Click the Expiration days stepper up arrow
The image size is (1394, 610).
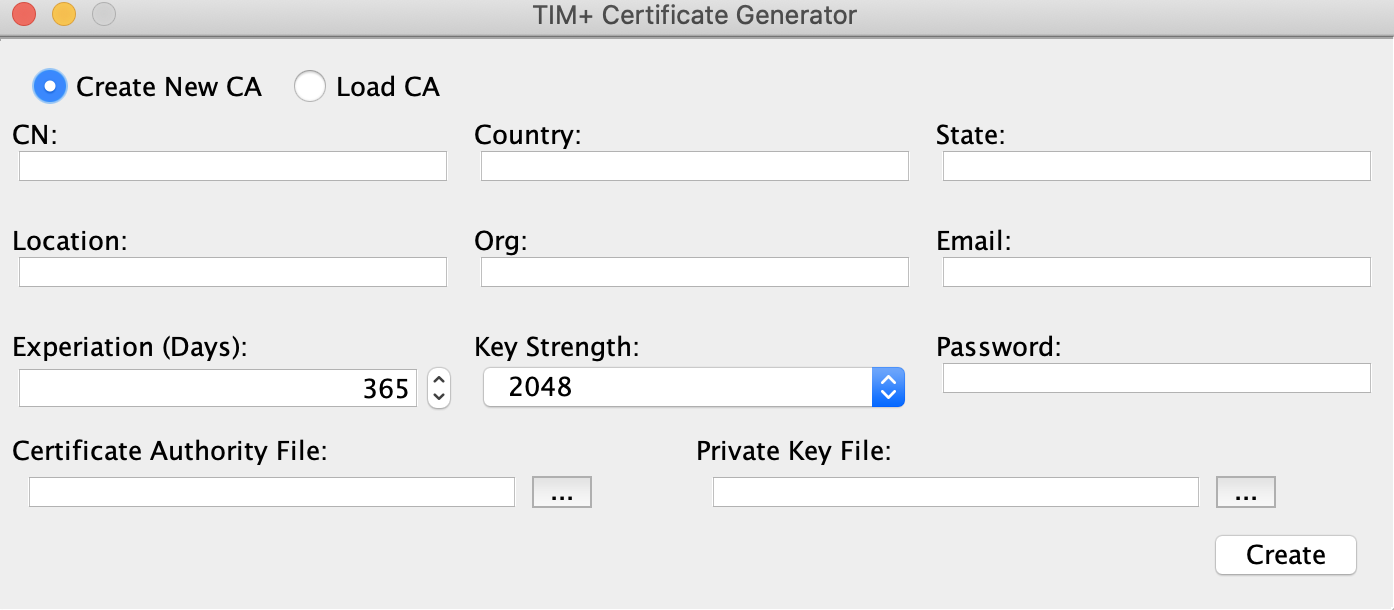coord(438,380)
